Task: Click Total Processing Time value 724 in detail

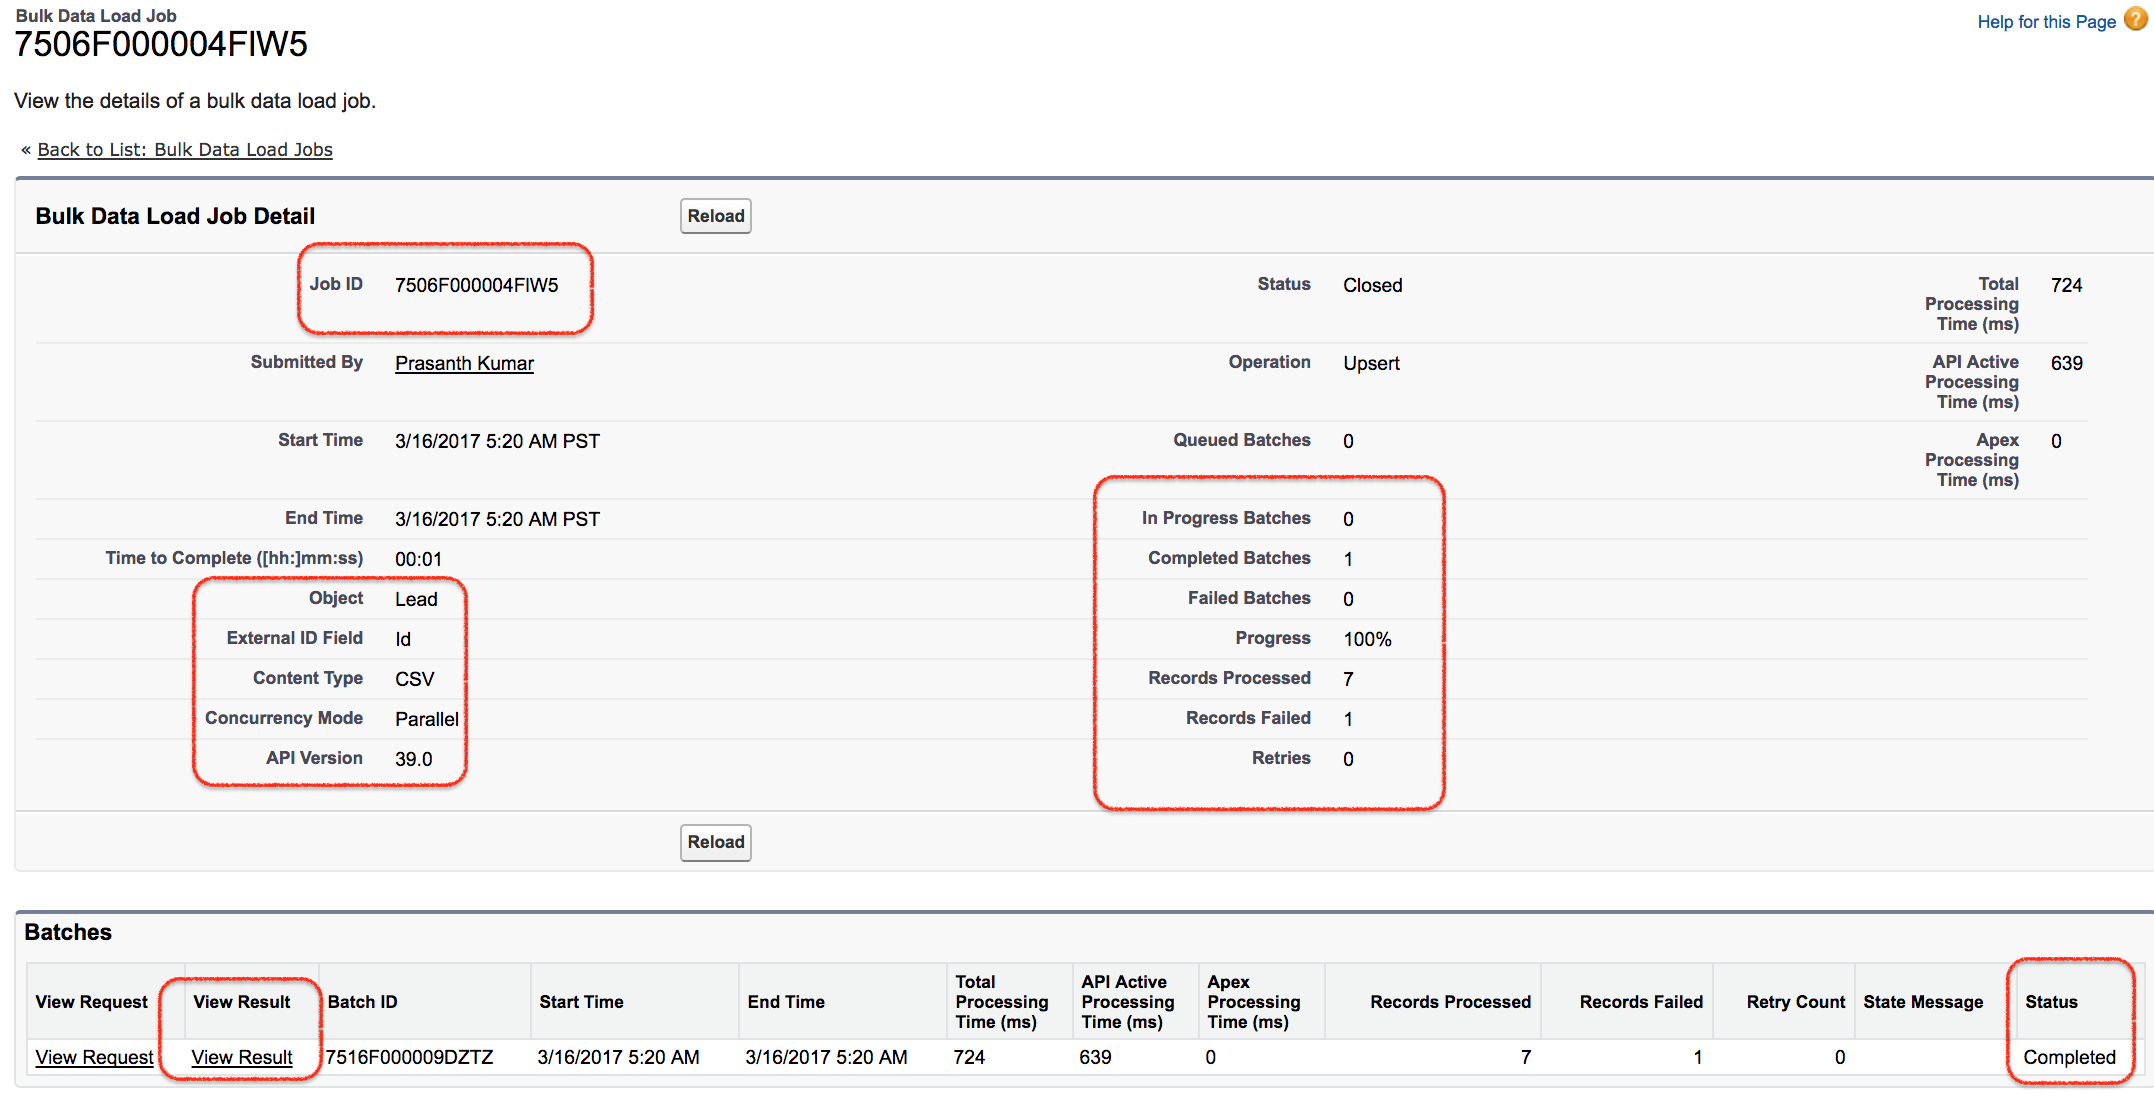Action: tap(2066, 285)
